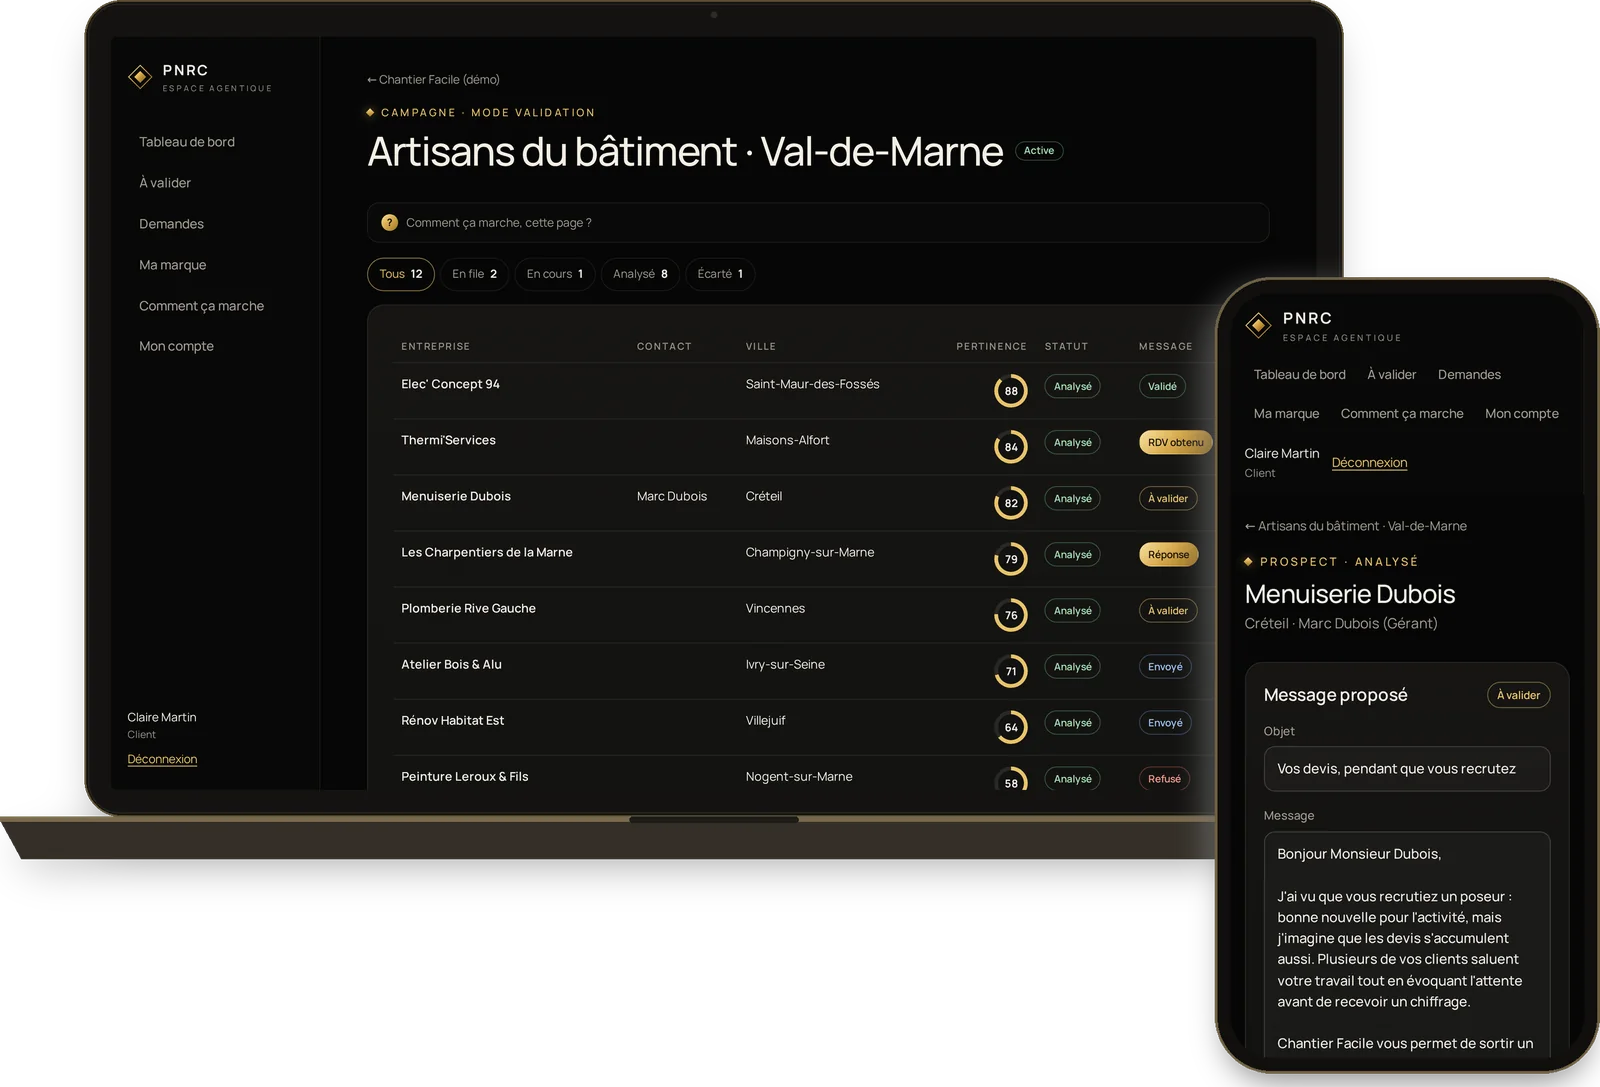Go back to Artisans du bâtiment on phone
This screenshot has height=1087, width=1600.
(x=1355, y=526)
